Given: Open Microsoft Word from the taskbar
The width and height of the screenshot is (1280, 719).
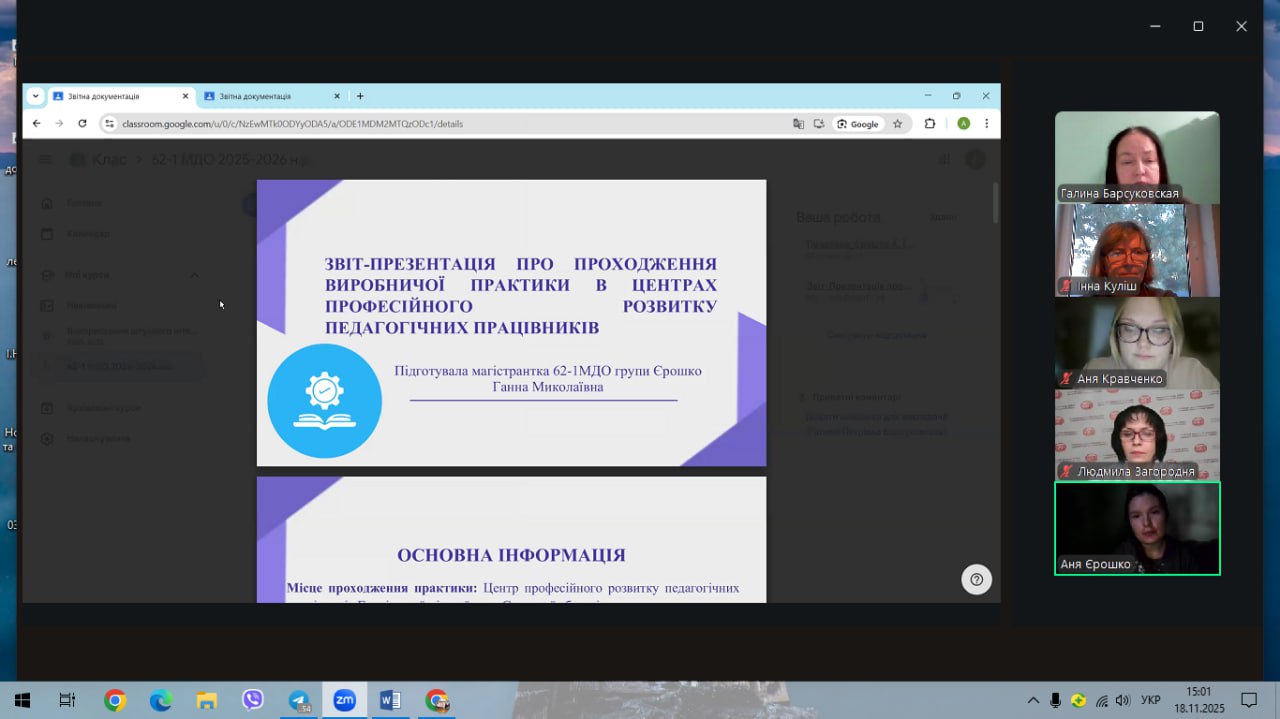Looking at the screenshot, I should point(390,700).
